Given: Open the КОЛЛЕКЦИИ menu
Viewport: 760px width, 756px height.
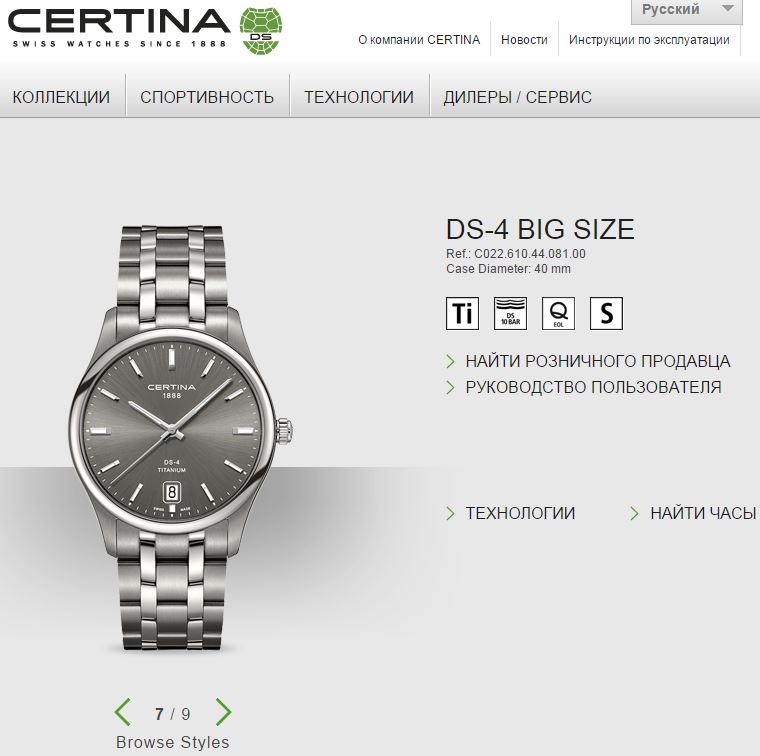Looking at the screenshot, I should [x=62, y=97].
